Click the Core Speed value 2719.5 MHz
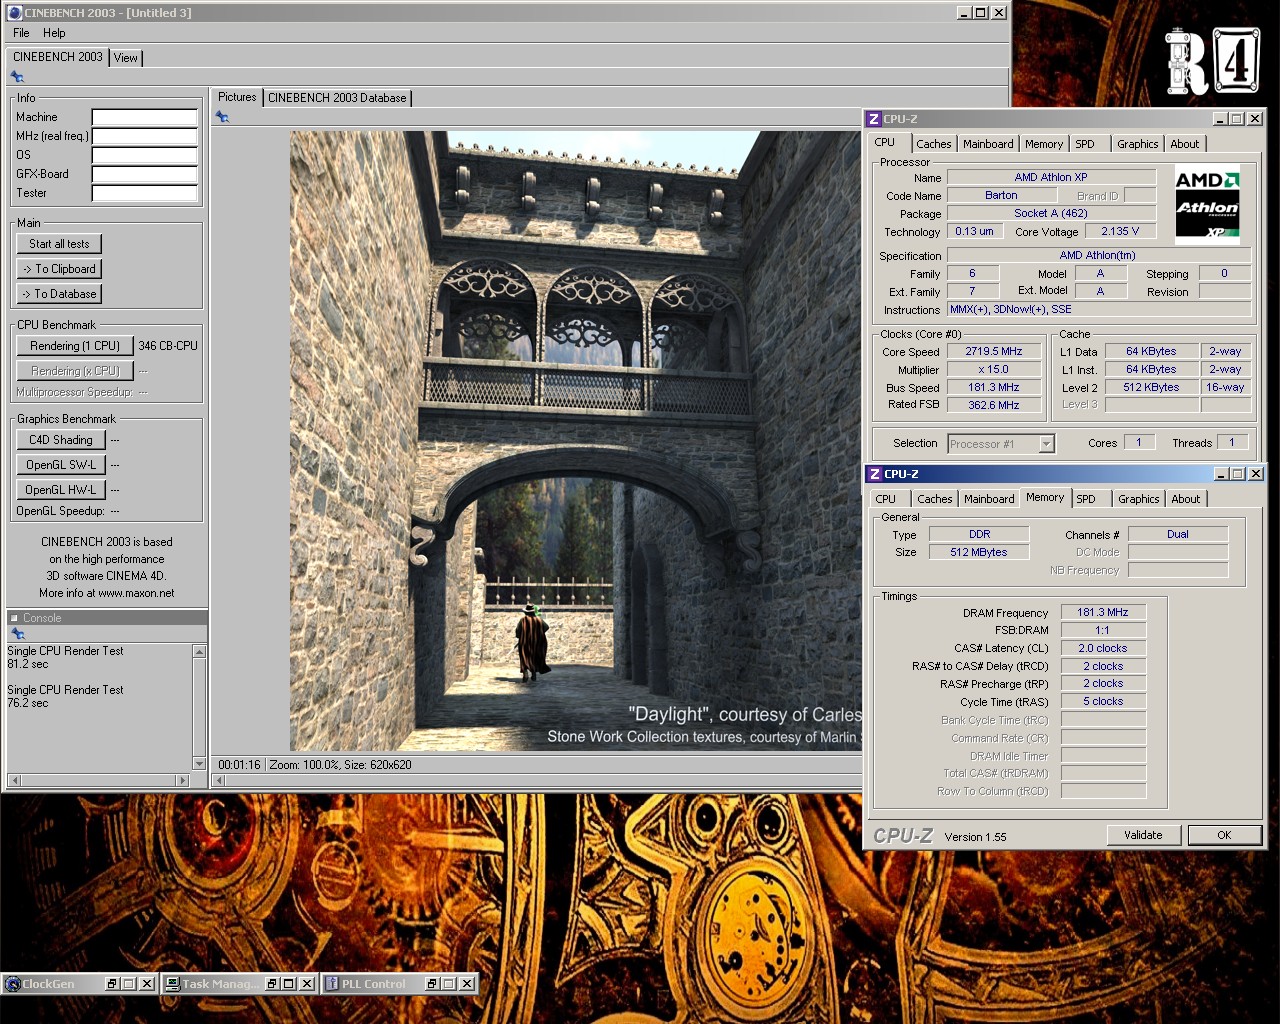The height and width of the screenshot is (1024, 1280). click(x=994, y=352)
